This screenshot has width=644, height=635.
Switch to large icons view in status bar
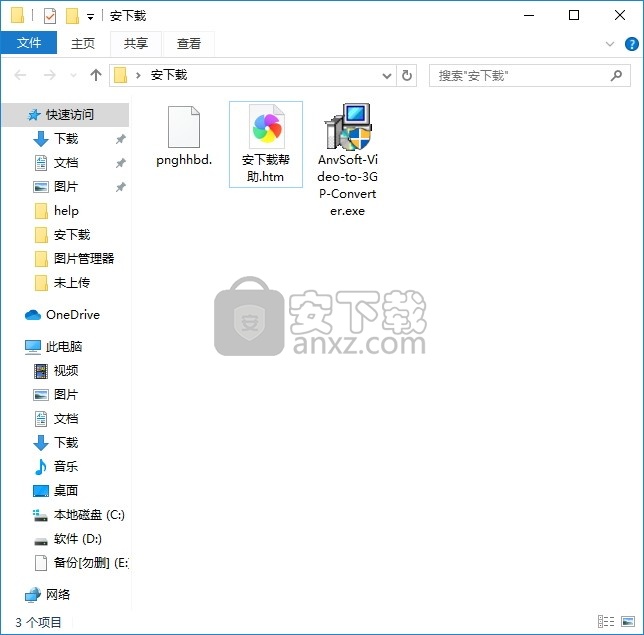coord(628,621)
